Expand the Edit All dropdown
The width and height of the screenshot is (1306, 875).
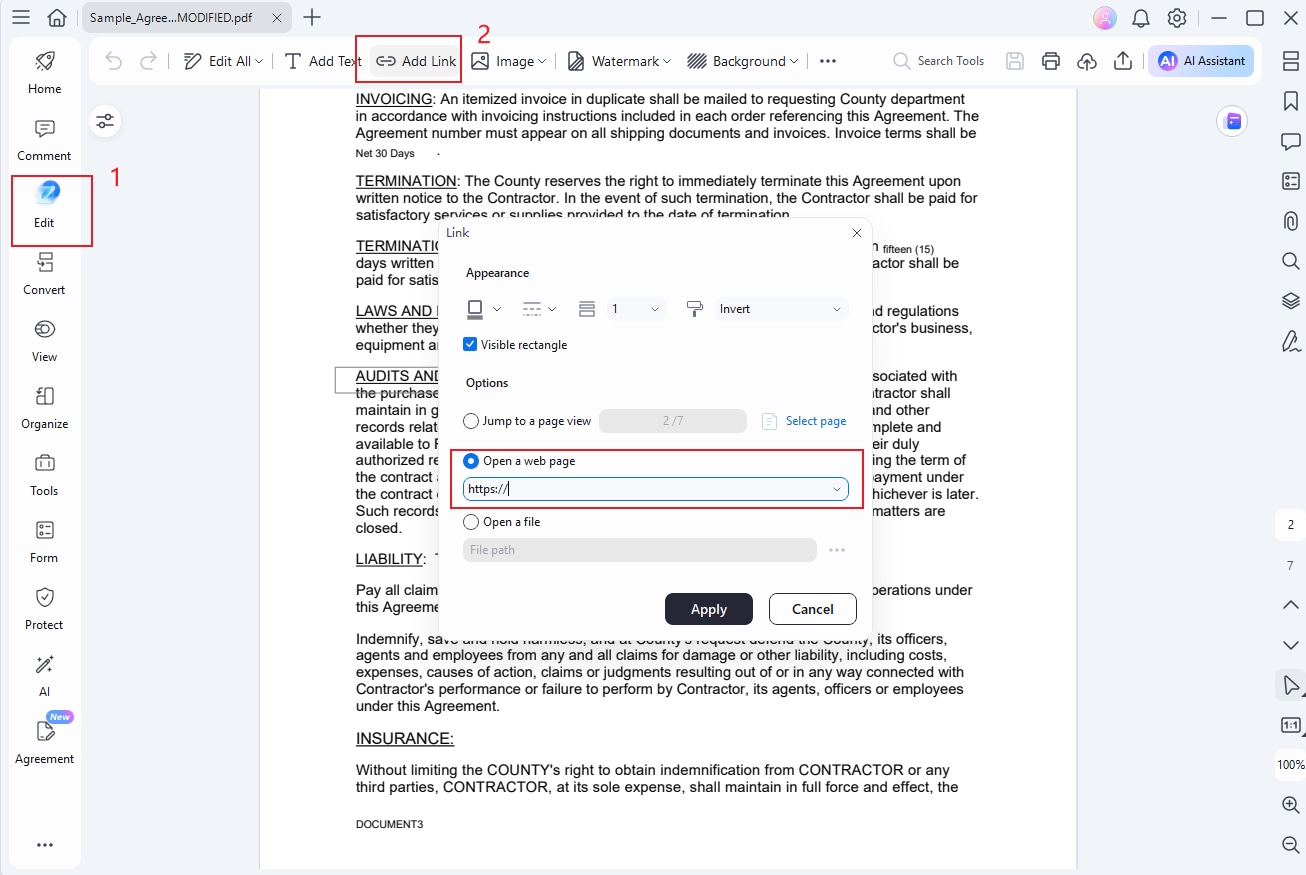pyautogui.click(x=259, y=61)
